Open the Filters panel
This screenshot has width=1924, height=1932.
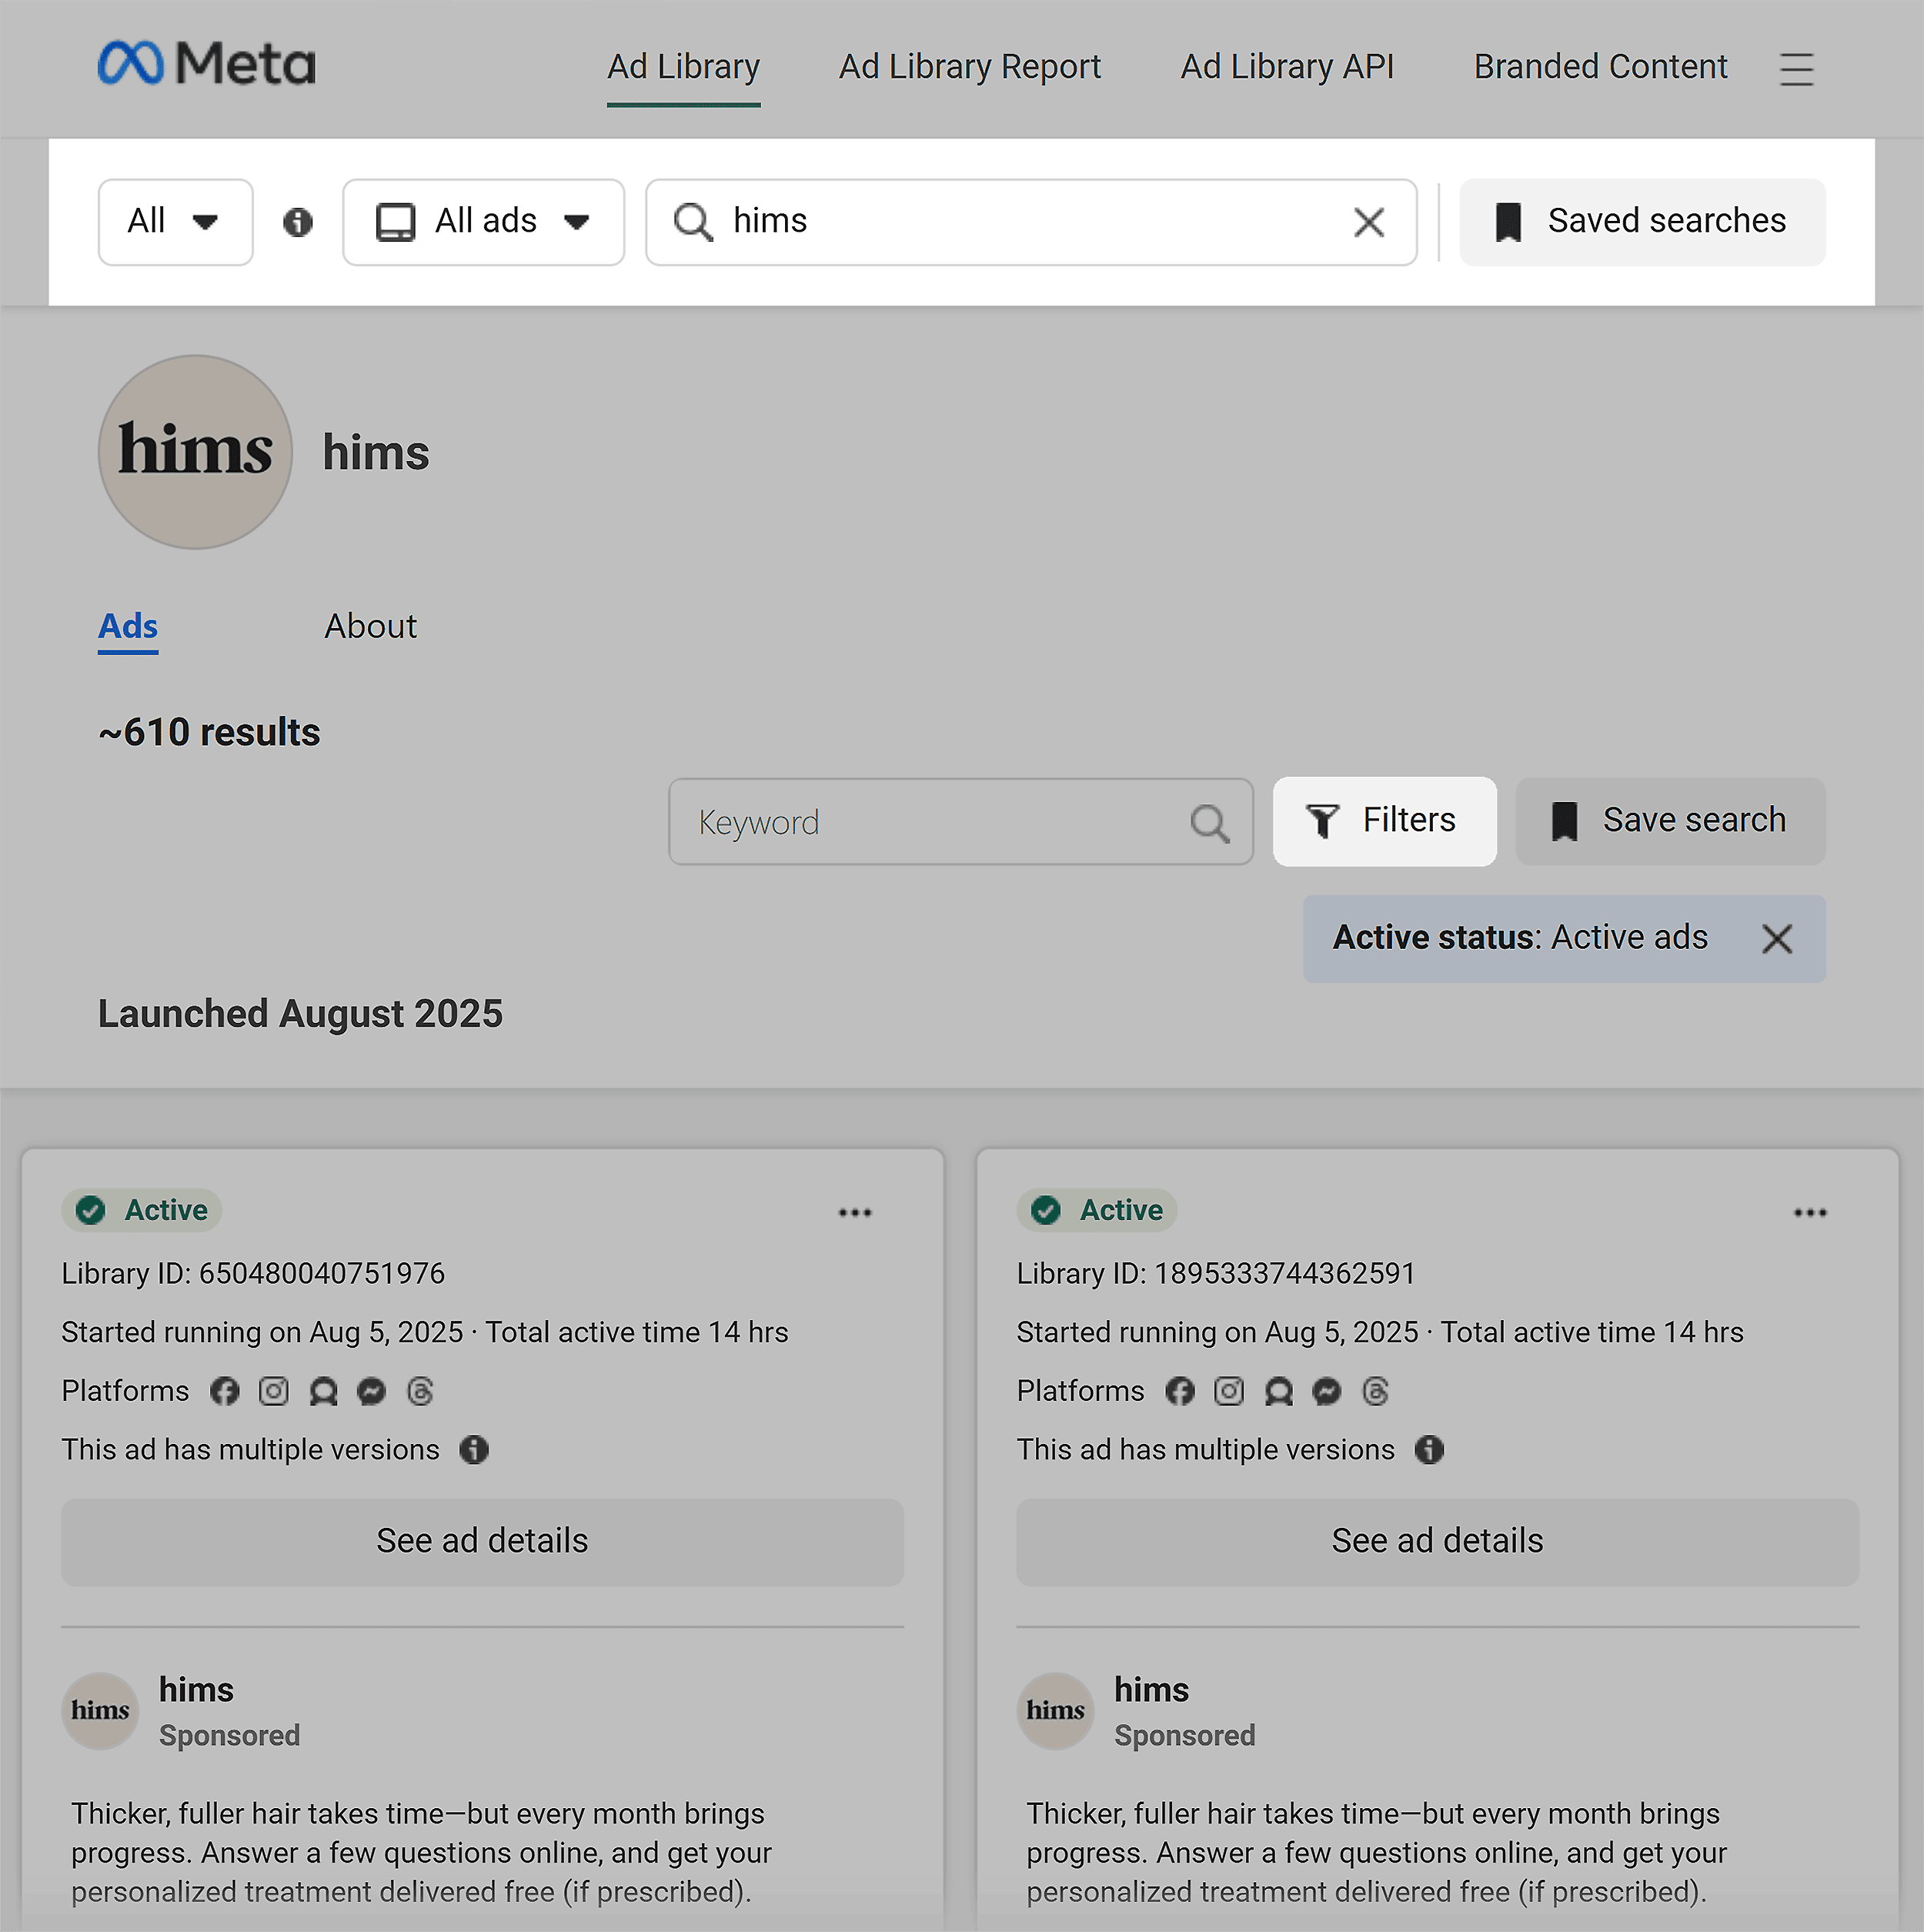coord(1384,821)
